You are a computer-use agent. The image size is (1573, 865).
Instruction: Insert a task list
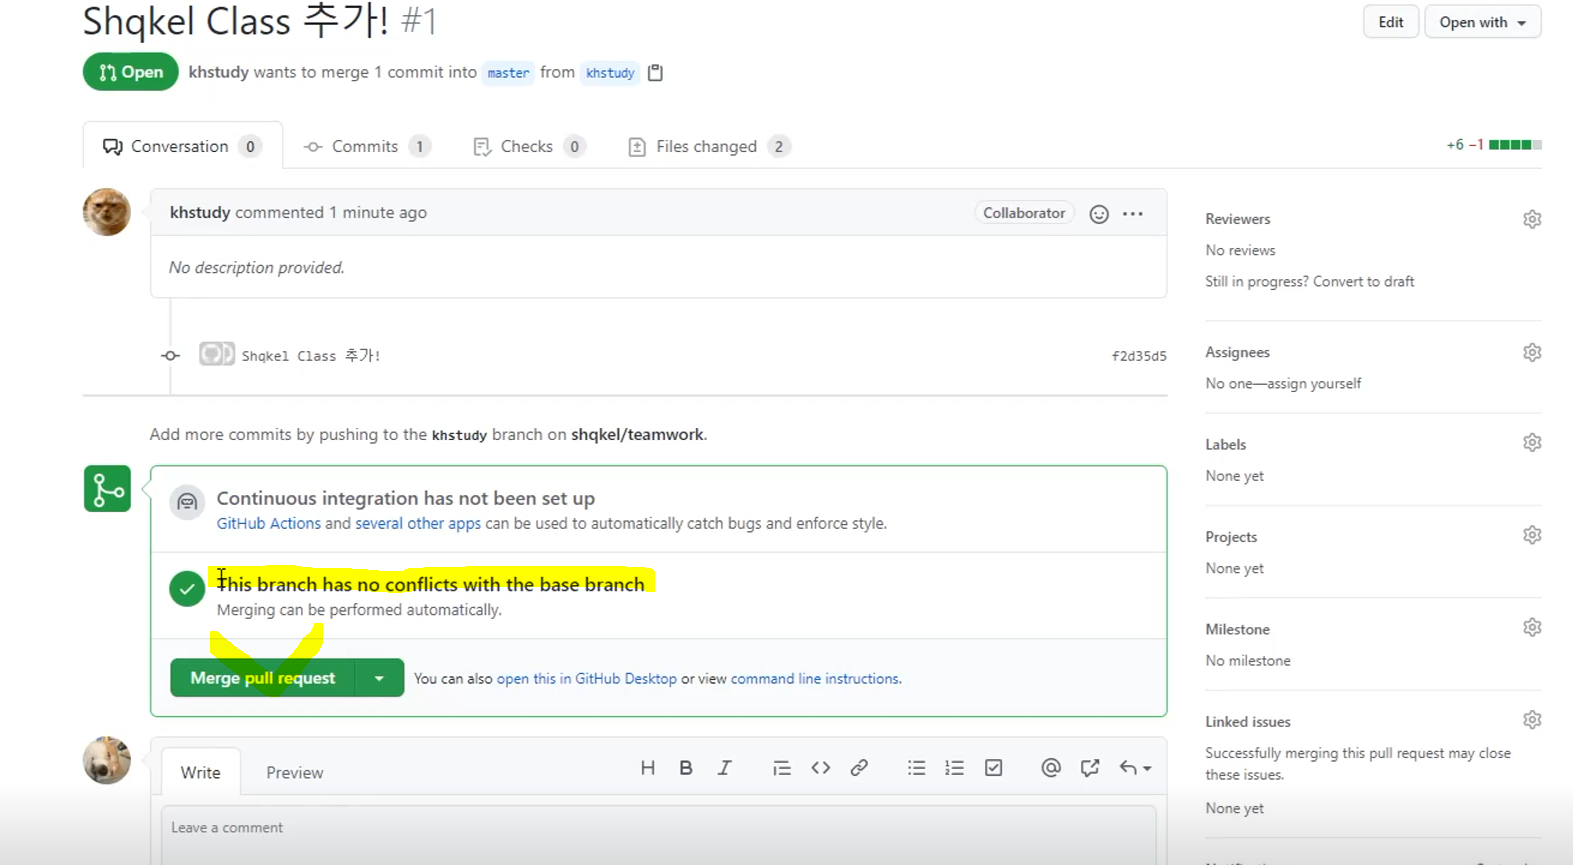click(994, 768)
